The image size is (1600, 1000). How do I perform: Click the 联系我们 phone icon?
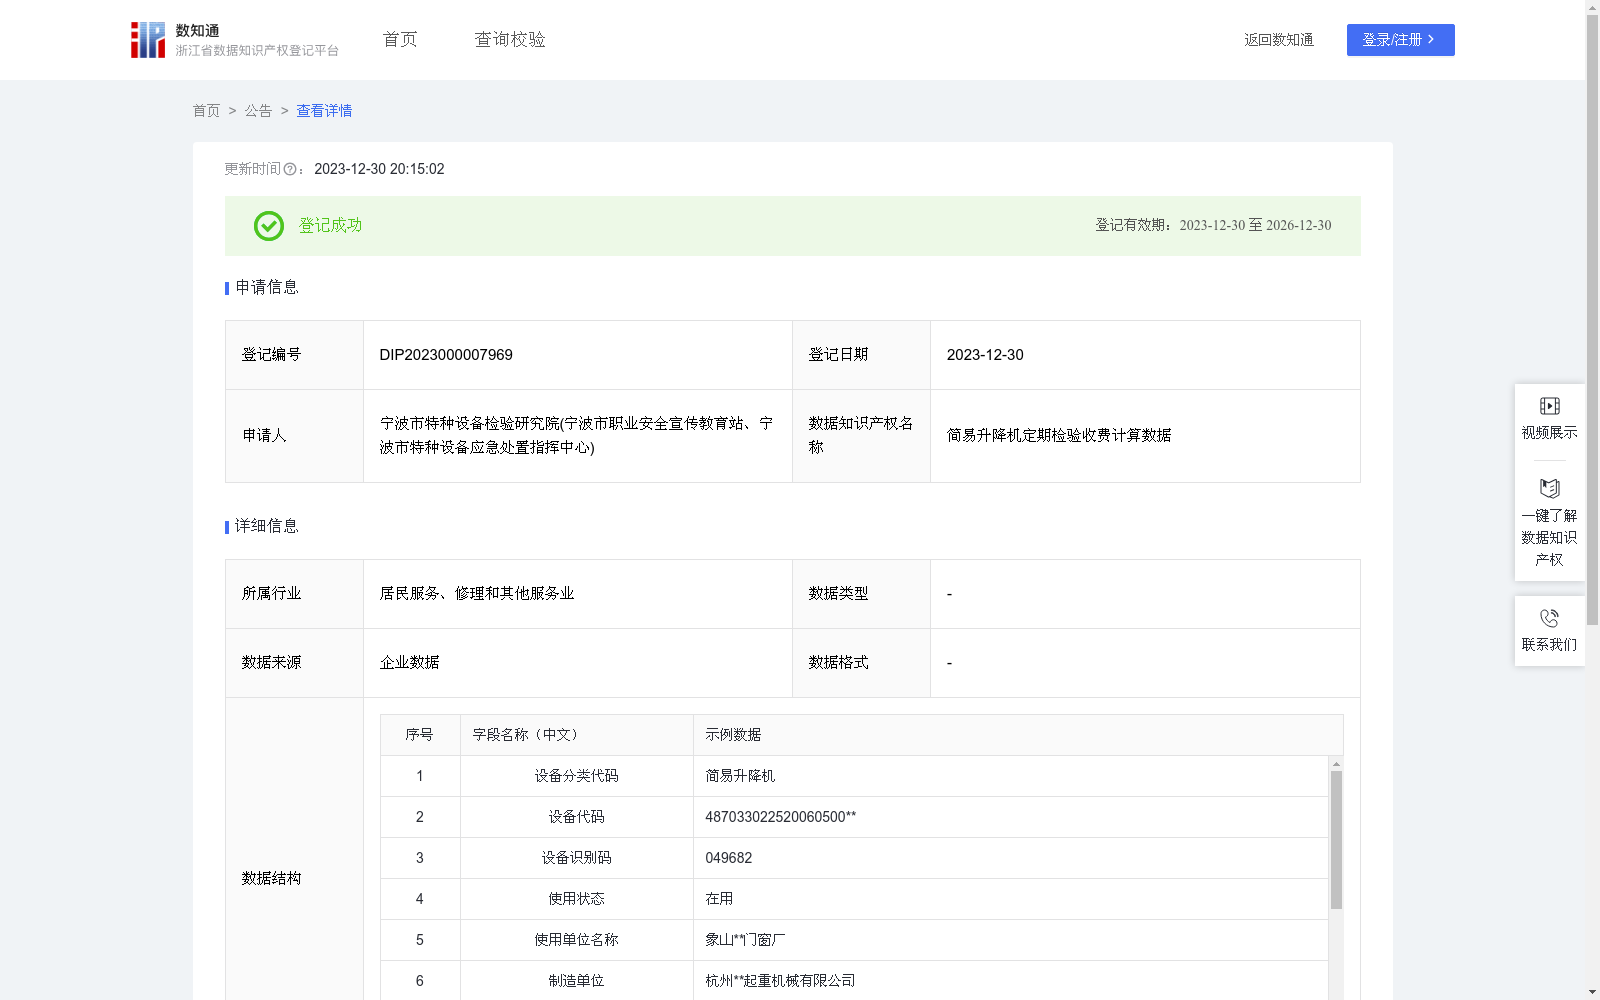1549,618
